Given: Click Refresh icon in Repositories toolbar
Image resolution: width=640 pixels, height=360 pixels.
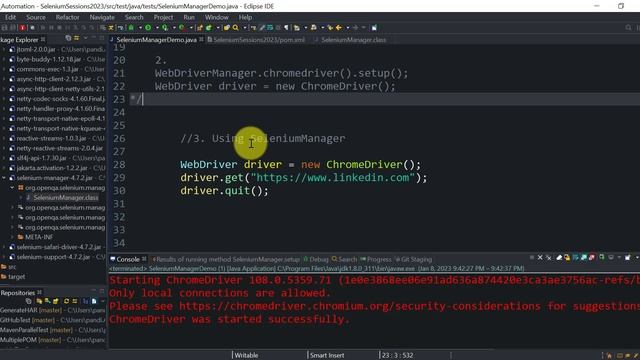Looking at the screenshot, I should (x=66, y=301).
